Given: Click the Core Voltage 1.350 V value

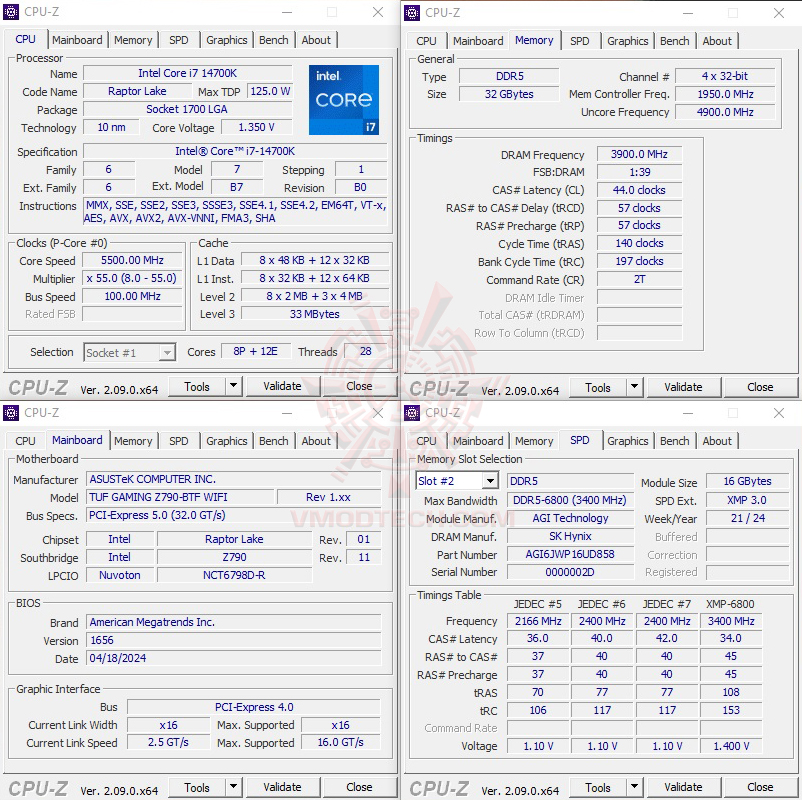Looking at the screenshot, I should pyautogui.click(x=256, y=127).
